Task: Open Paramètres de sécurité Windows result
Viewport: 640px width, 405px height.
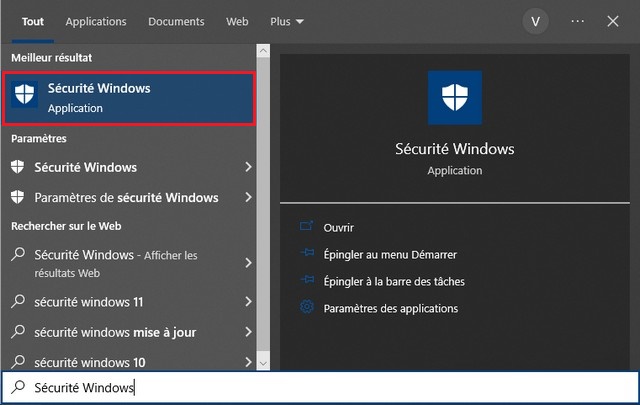Action: tap(129, 197)
